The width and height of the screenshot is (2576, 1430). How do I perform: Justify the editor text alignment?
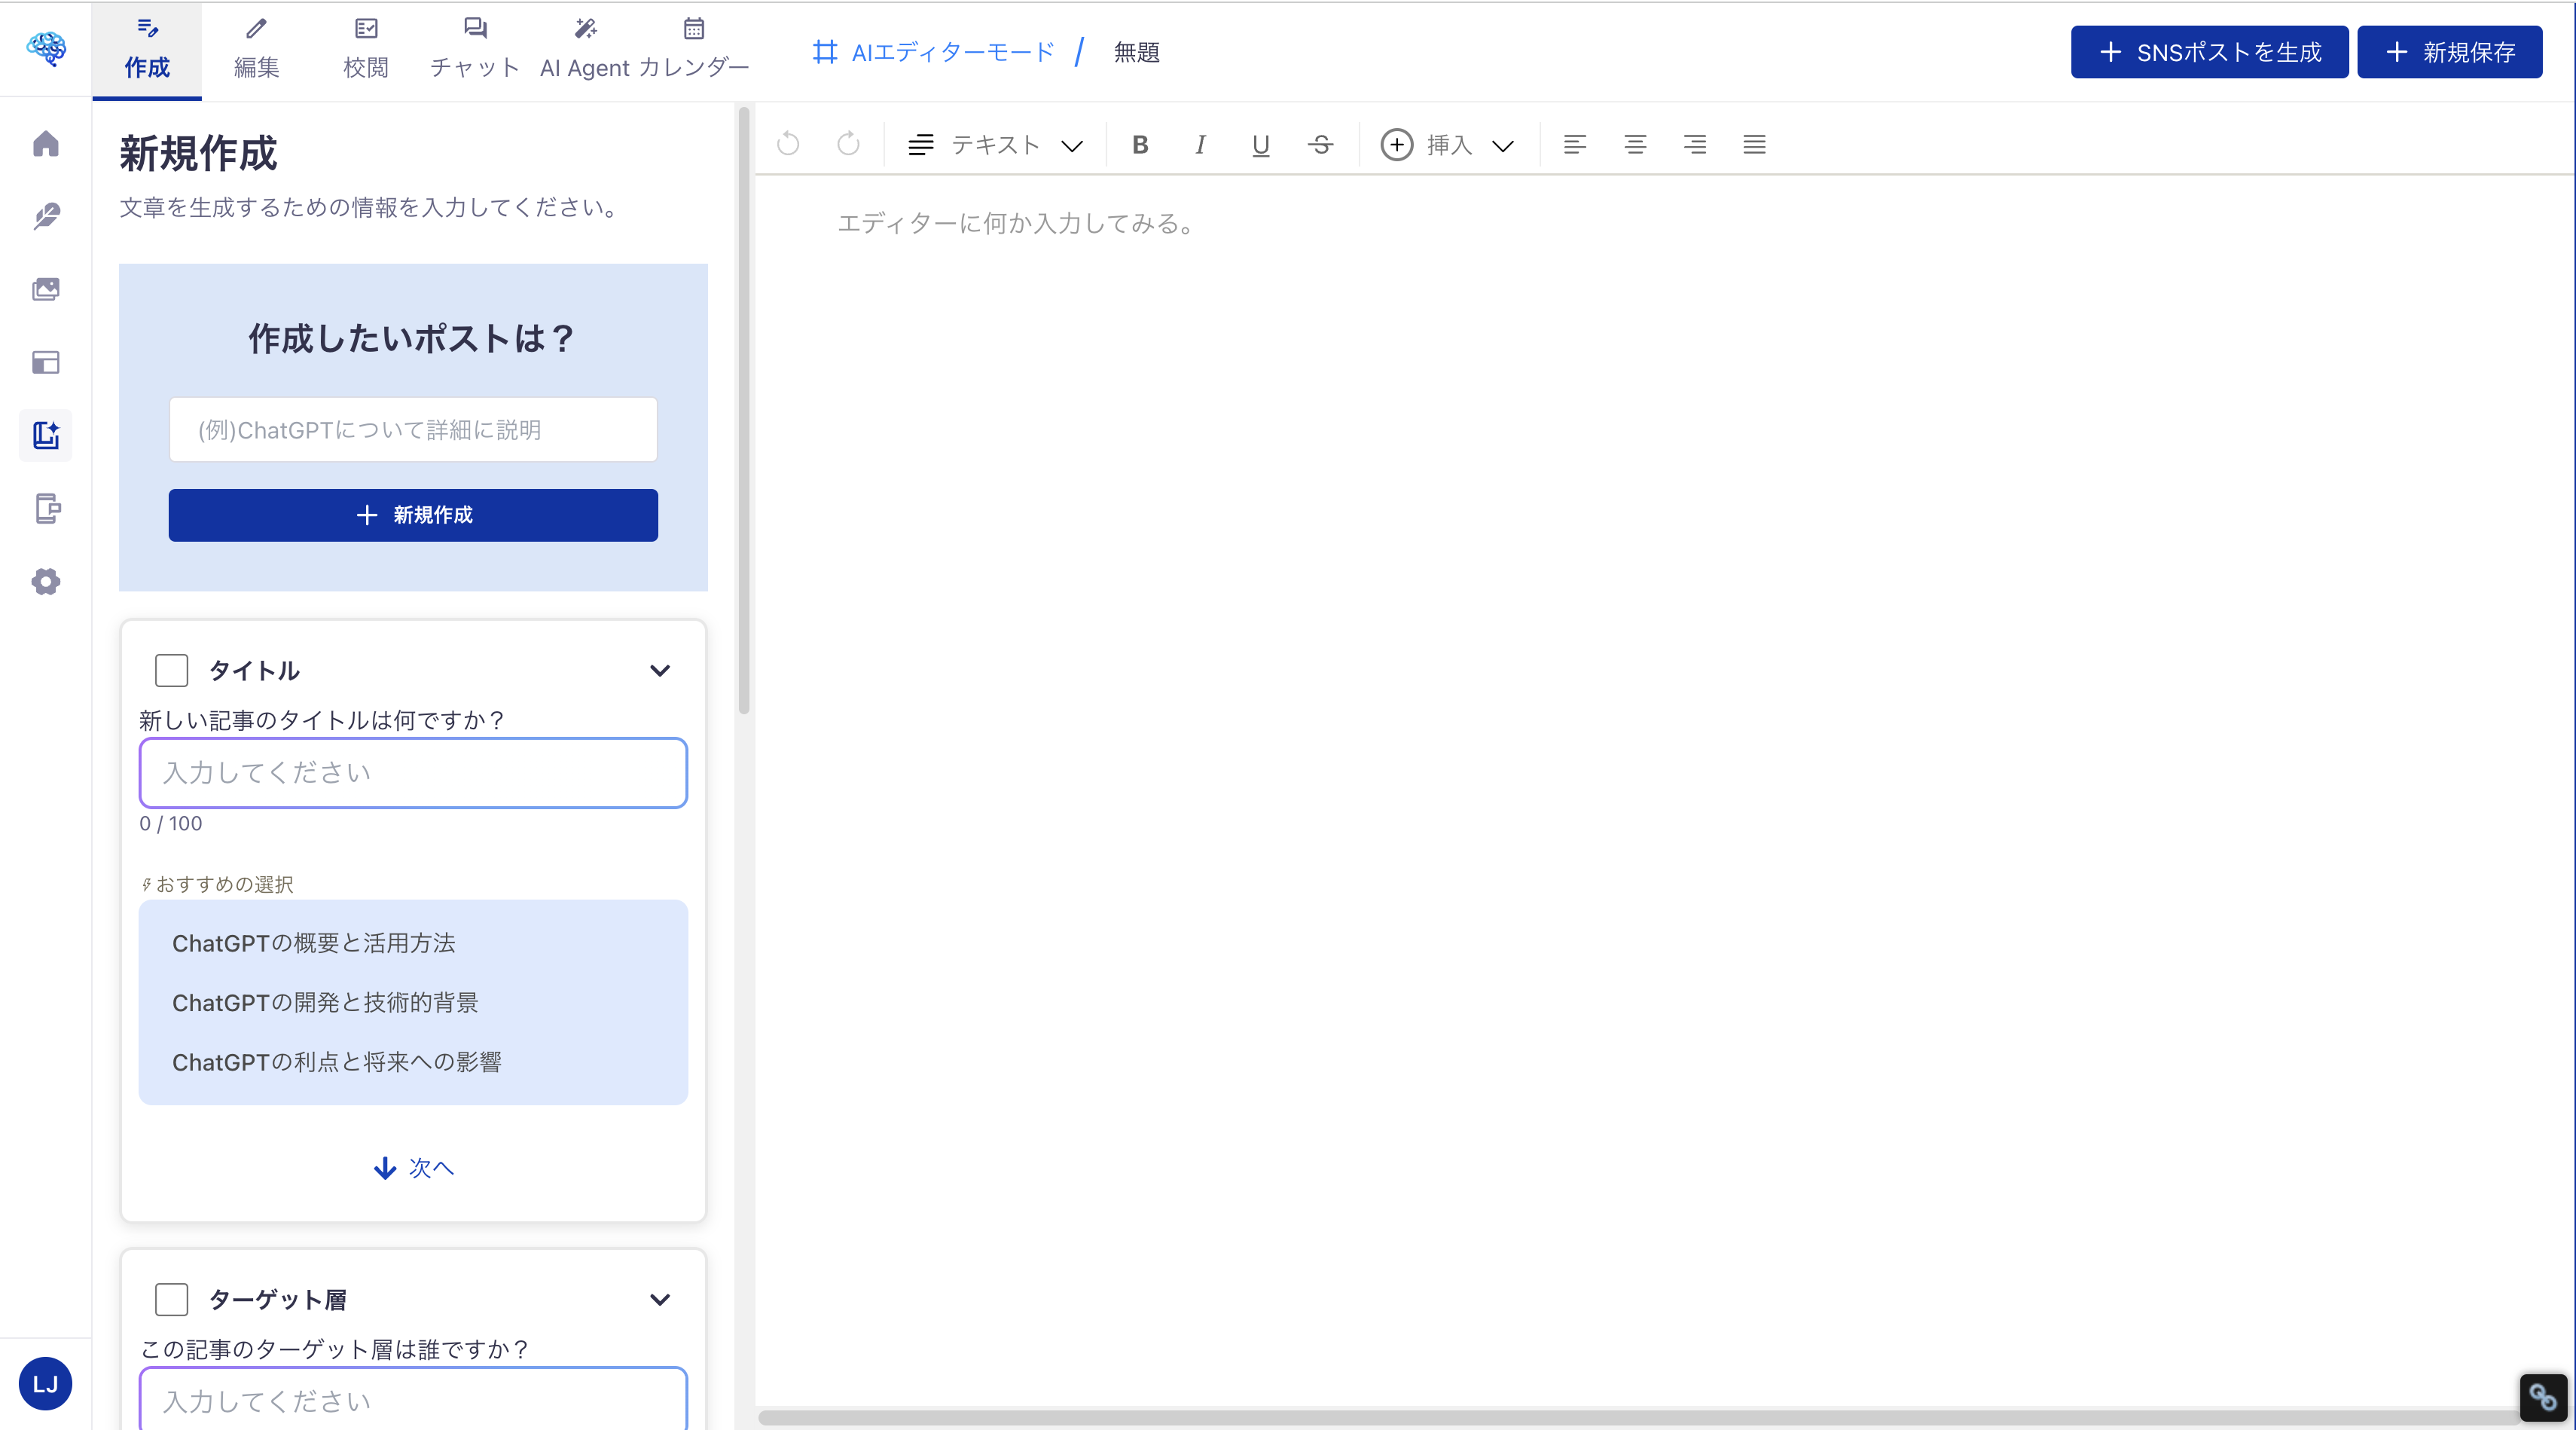pyautogui.click(x=1754, y=145)
